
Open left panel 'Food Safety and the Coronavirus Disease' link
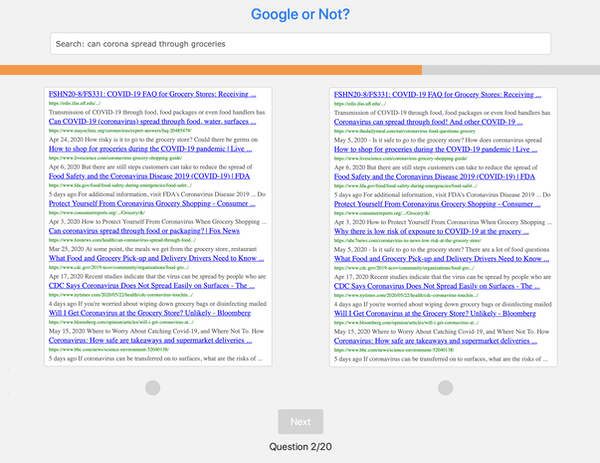tap(149, 176)
